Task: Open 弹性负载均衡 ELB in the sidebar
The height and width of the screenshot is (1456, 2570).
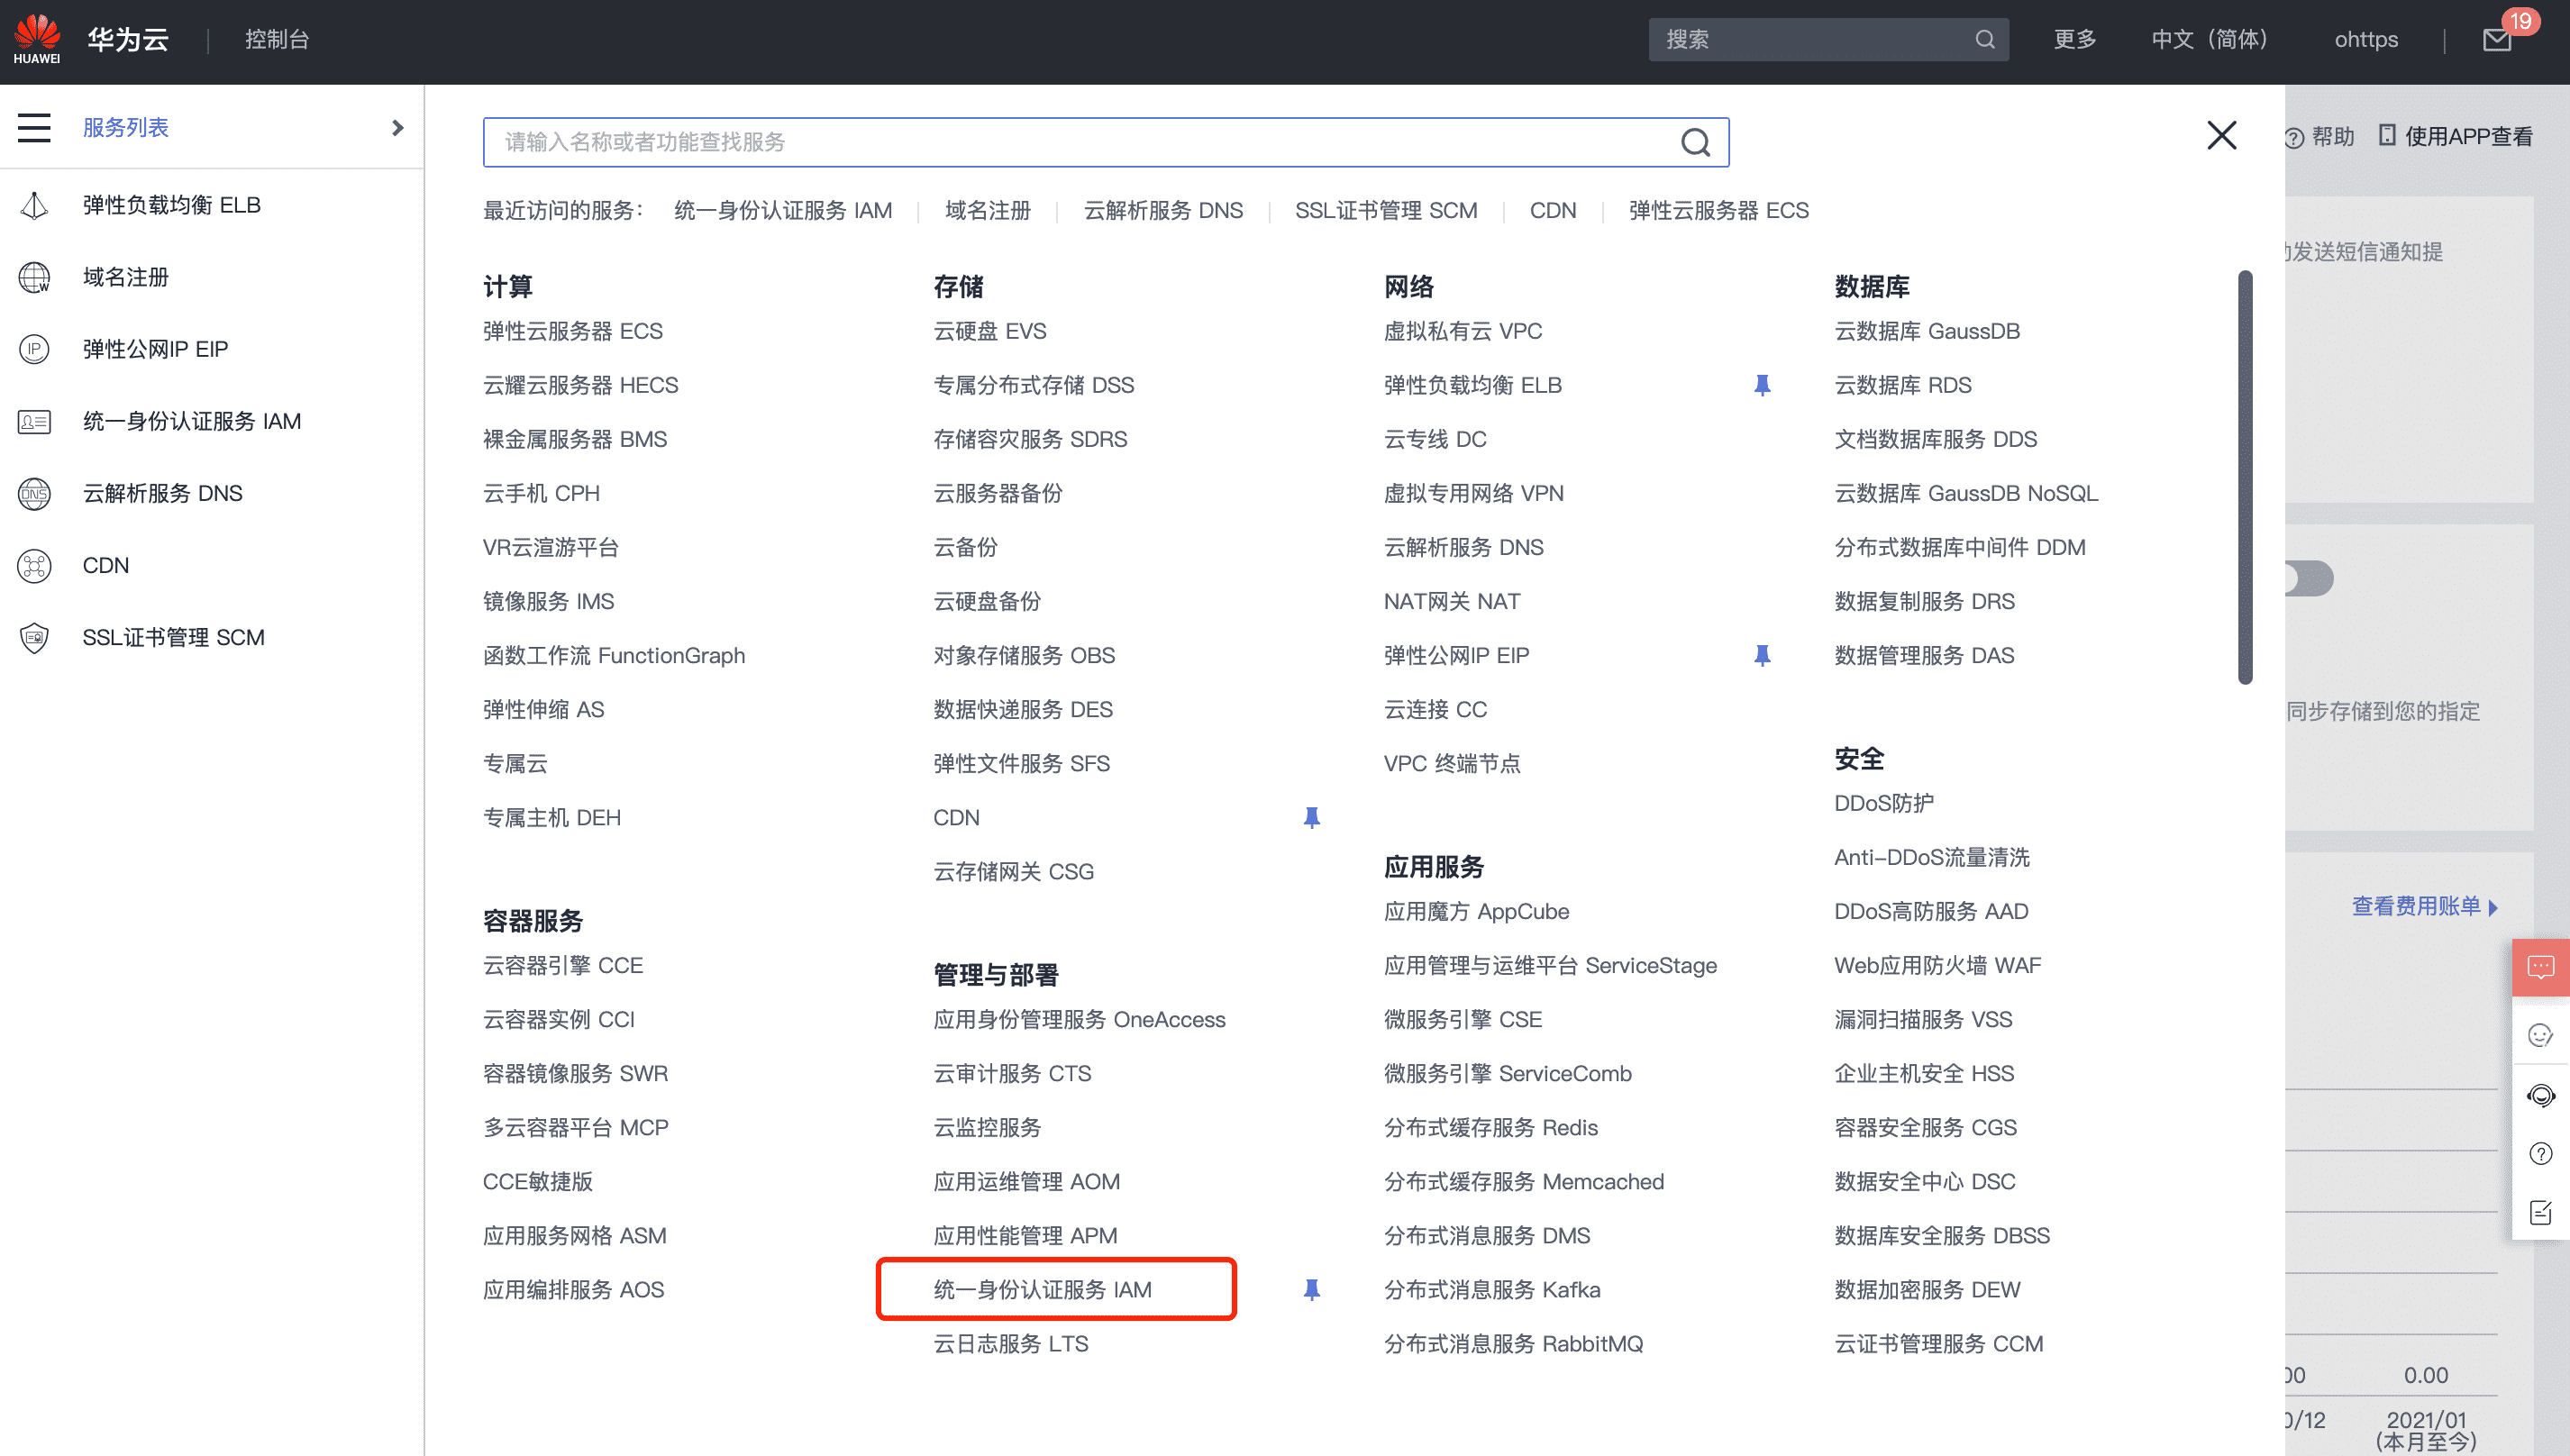Action: (172, 205)
